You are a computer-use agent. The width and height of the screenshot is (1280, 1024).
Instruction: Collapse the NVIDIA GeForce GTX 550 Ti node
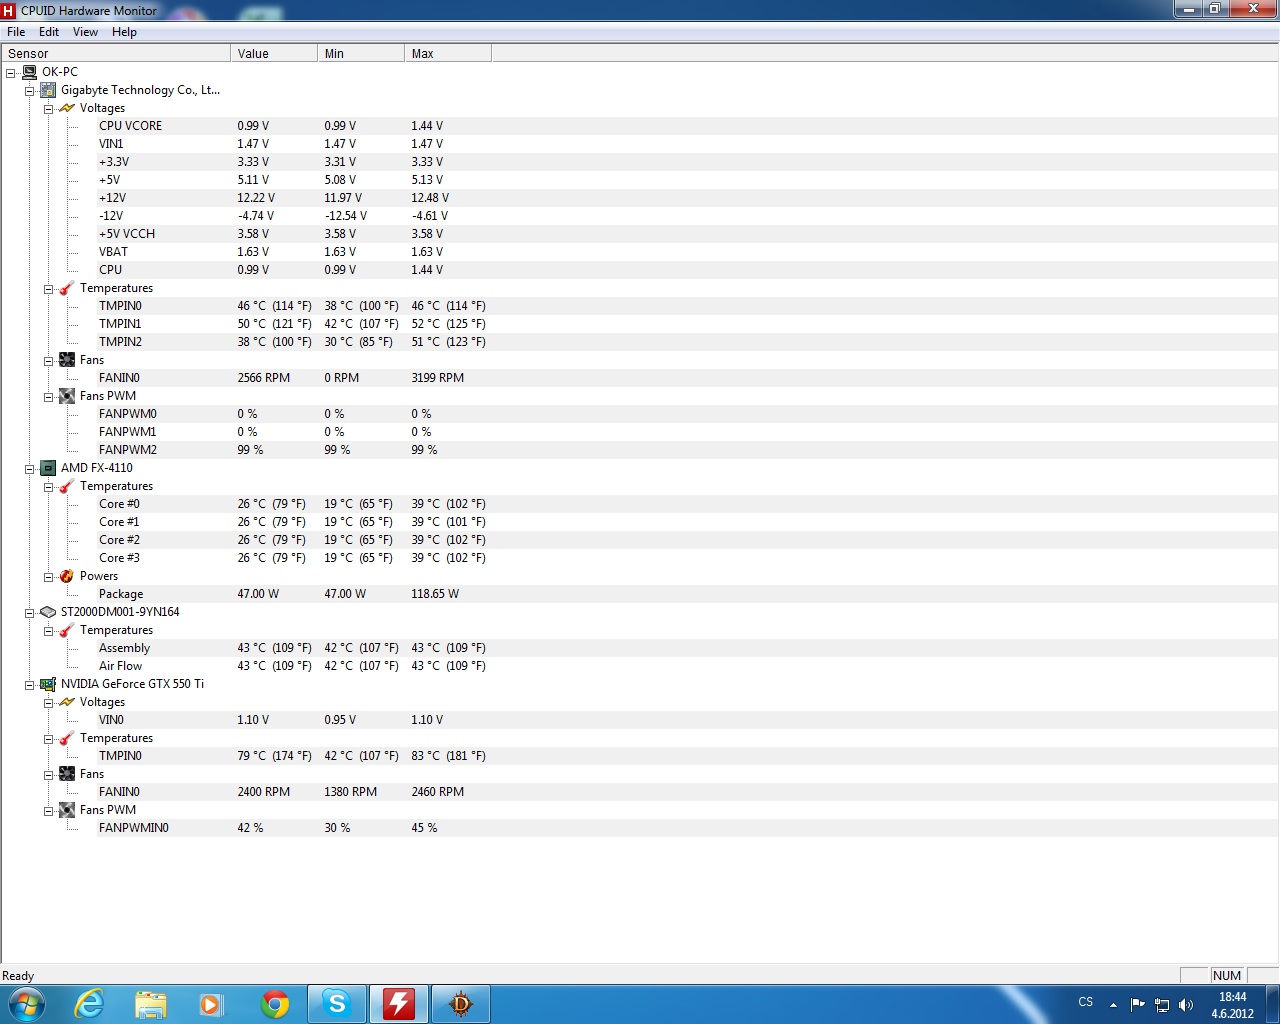[x=30, y=685]
